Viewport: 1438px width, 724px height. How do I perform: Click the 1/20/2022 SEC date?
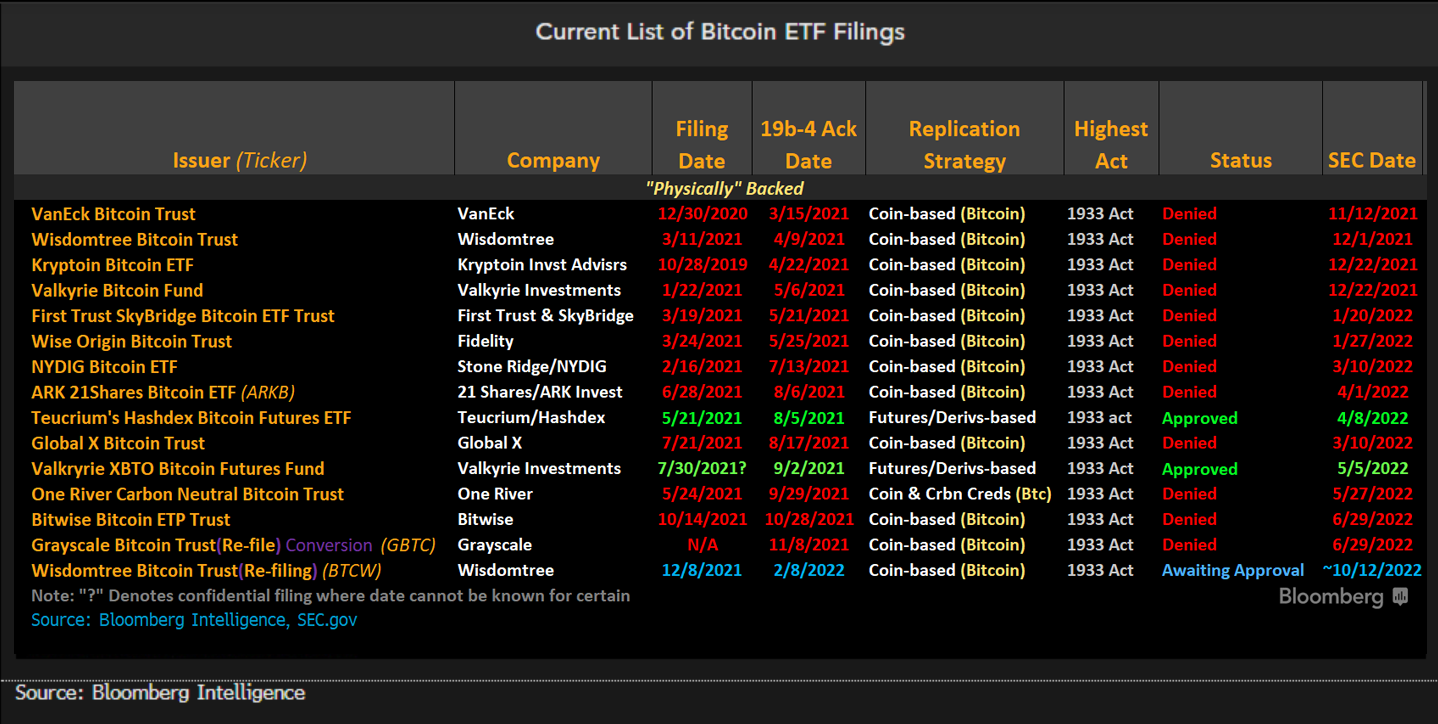tap(1373, 316)
